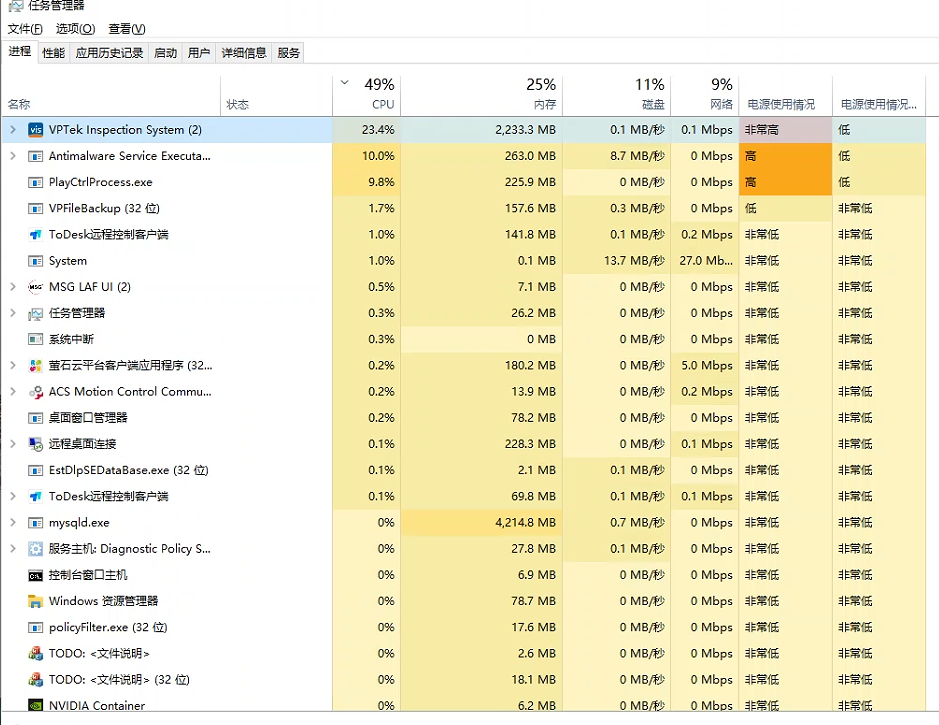The height and width of the screenshot is (725, 939).
Task: Click the ACS Motion Control icon
Action: 35,392
